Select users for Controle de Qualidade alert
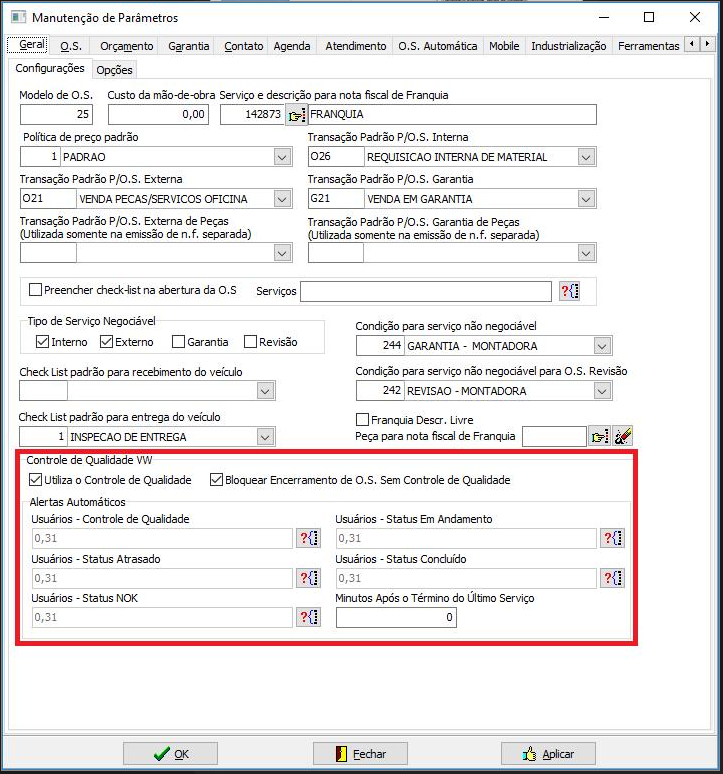The width and height of the screenshot is (723, 774). [x=309, y=538]
